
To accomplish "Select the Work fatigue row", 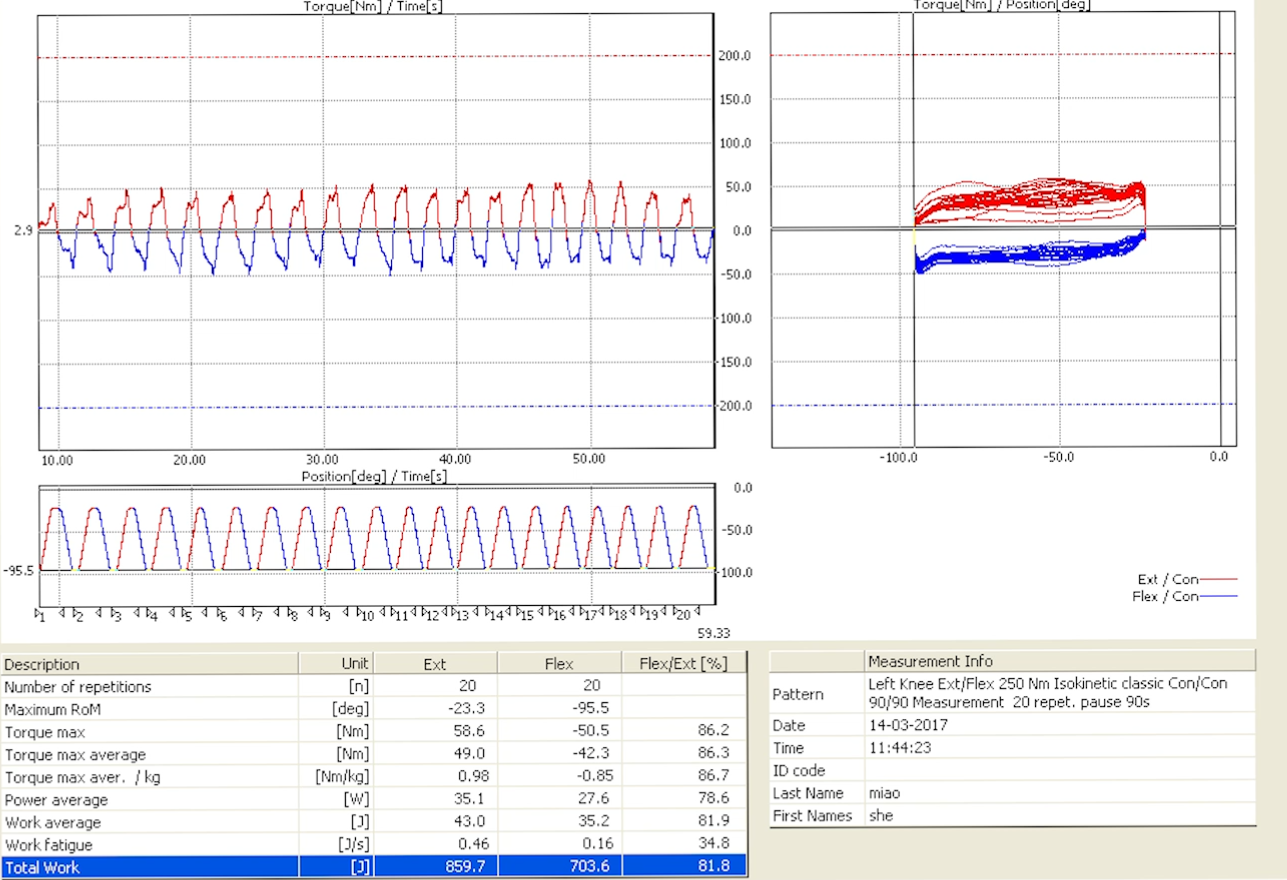I will (150, 845).
